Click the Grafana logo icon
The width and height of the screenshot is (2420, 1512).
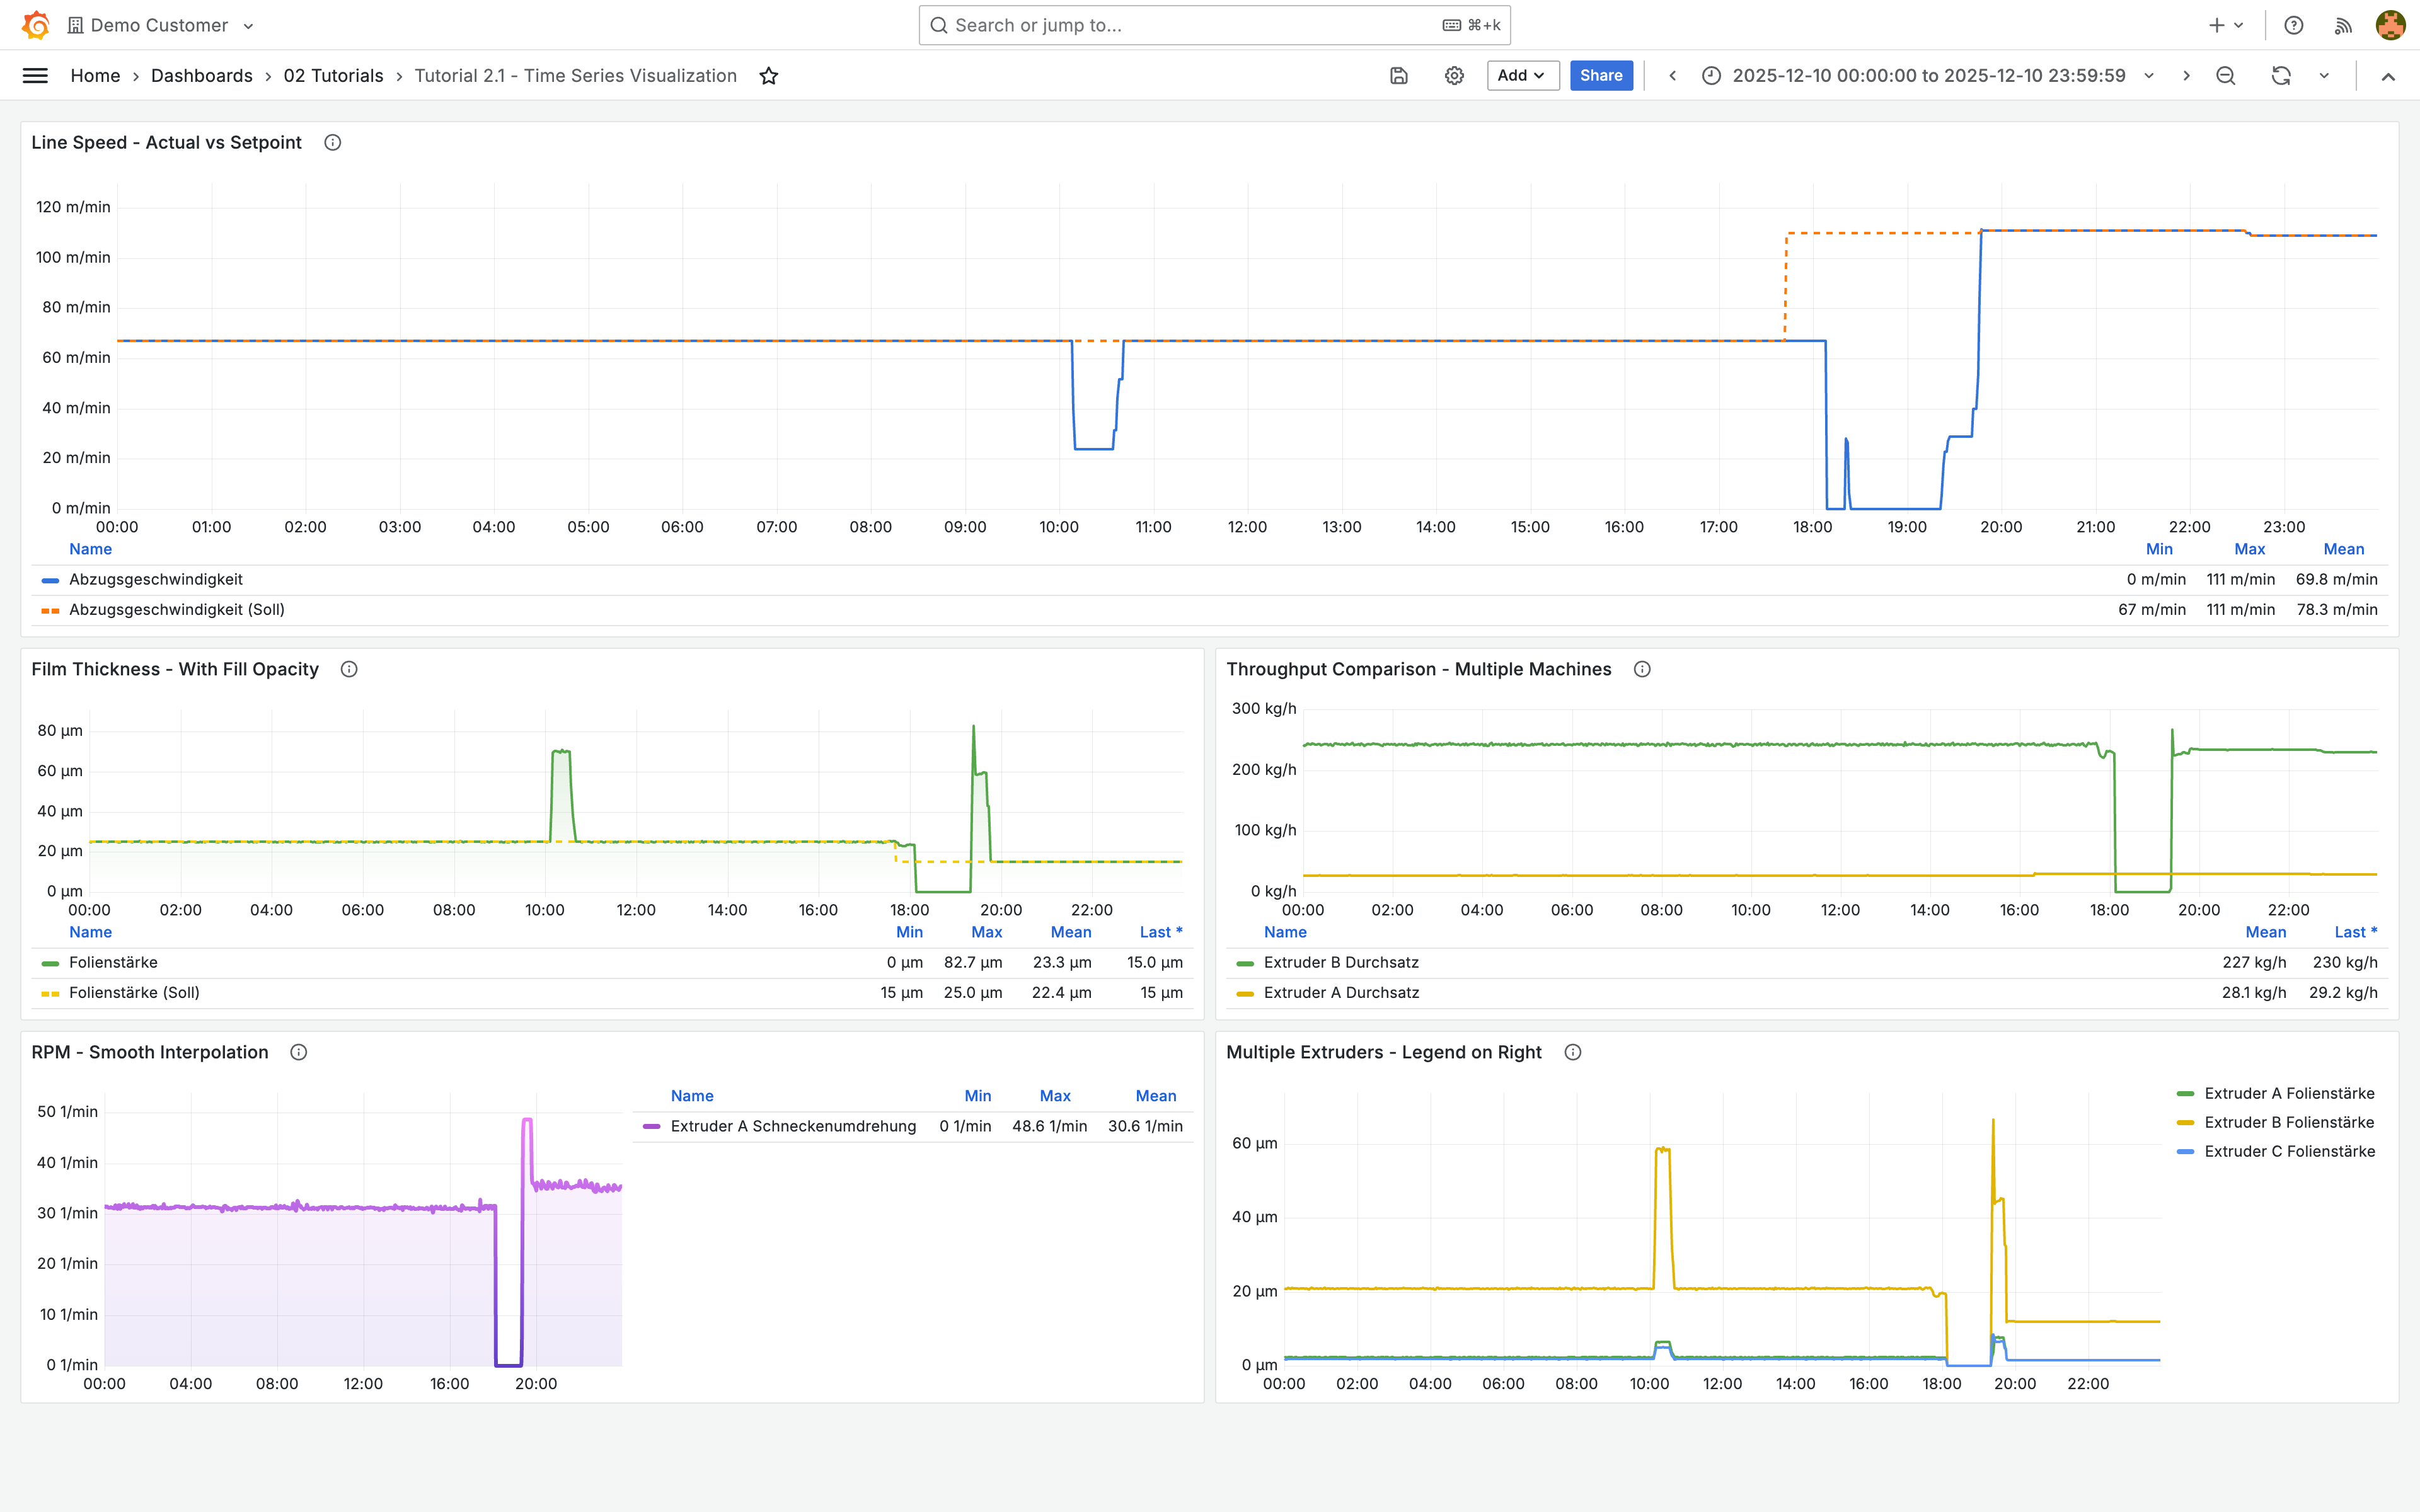pos(36,25)
